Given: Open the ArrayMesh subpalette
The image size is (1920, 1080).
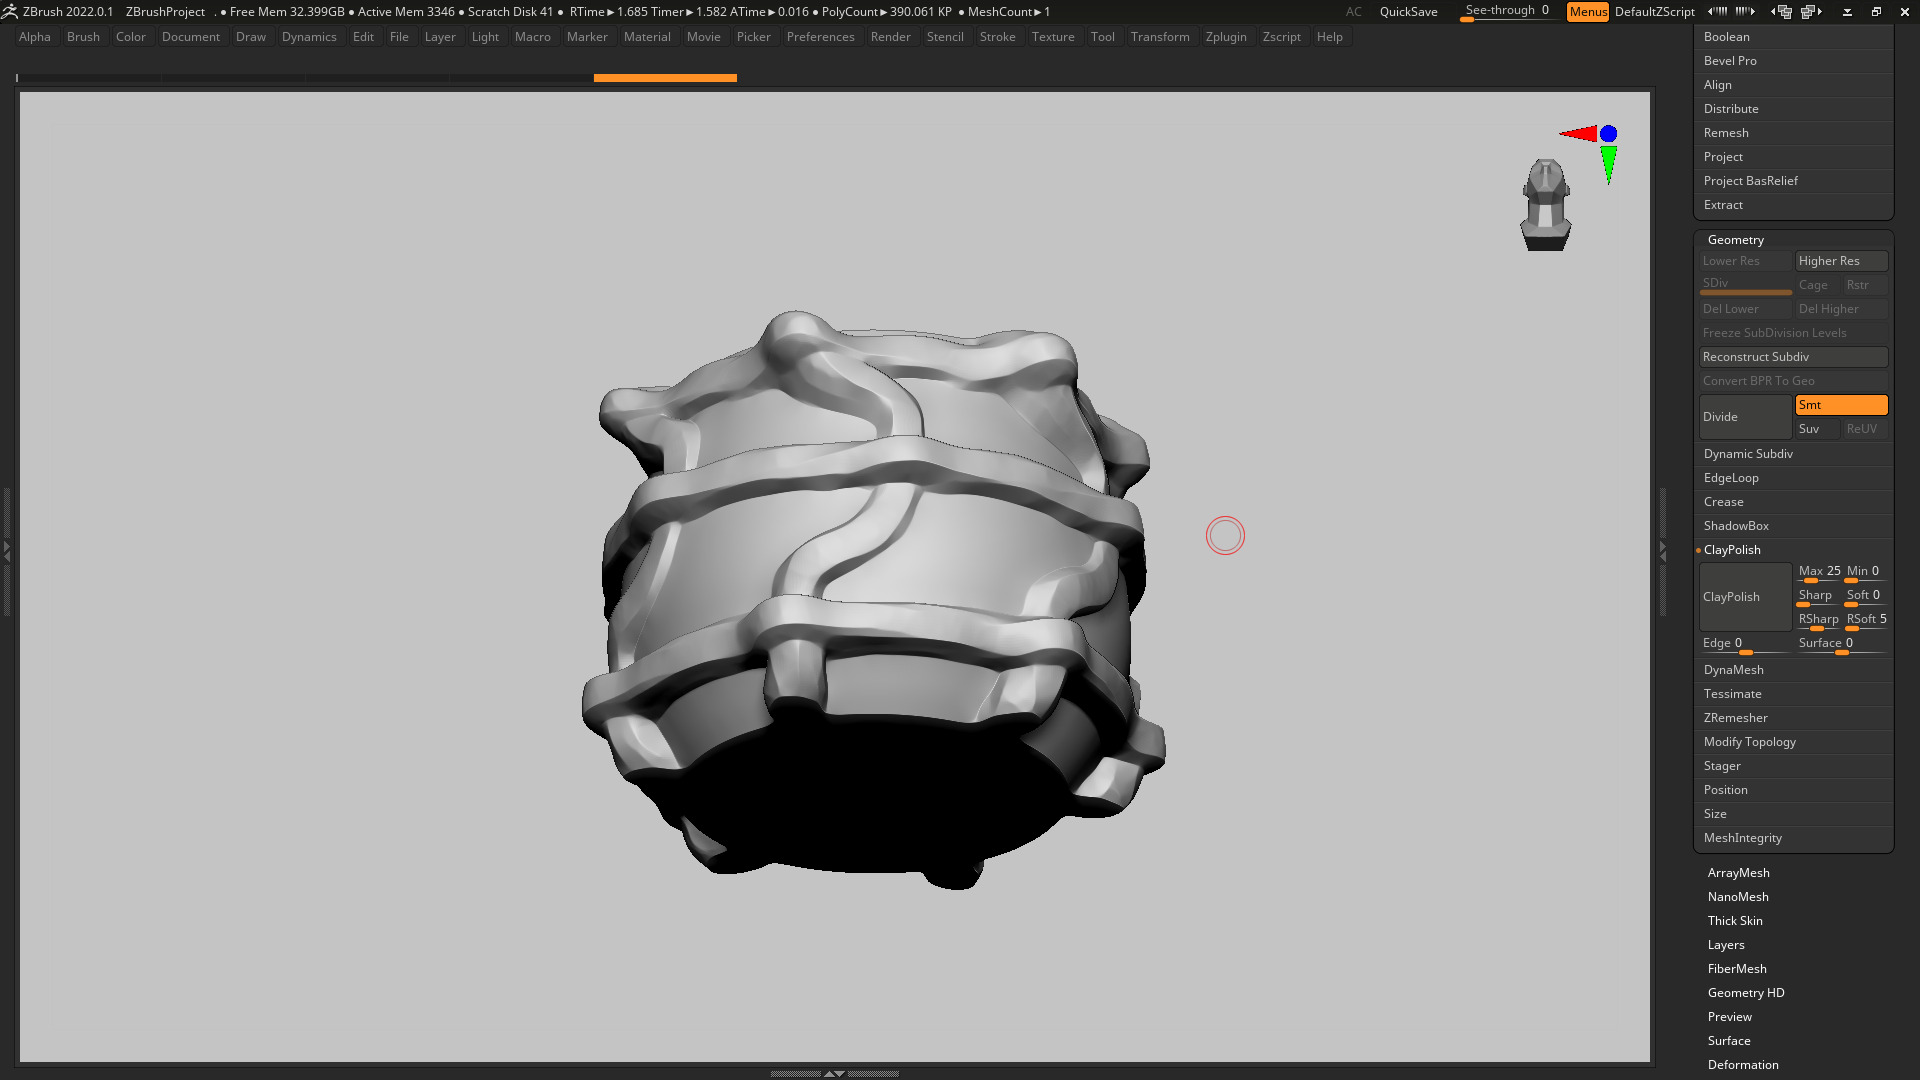Looking at the screenshot, I should pos(1738,873).
